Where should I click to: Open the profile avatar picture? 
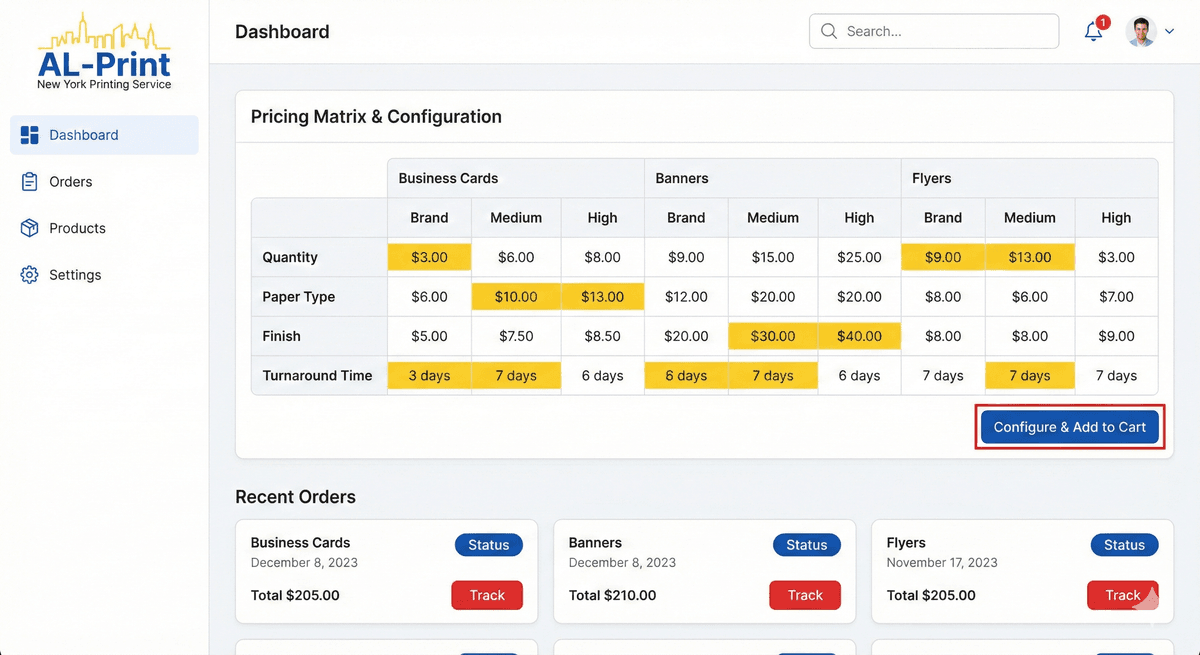click(x=1141, y=31)
